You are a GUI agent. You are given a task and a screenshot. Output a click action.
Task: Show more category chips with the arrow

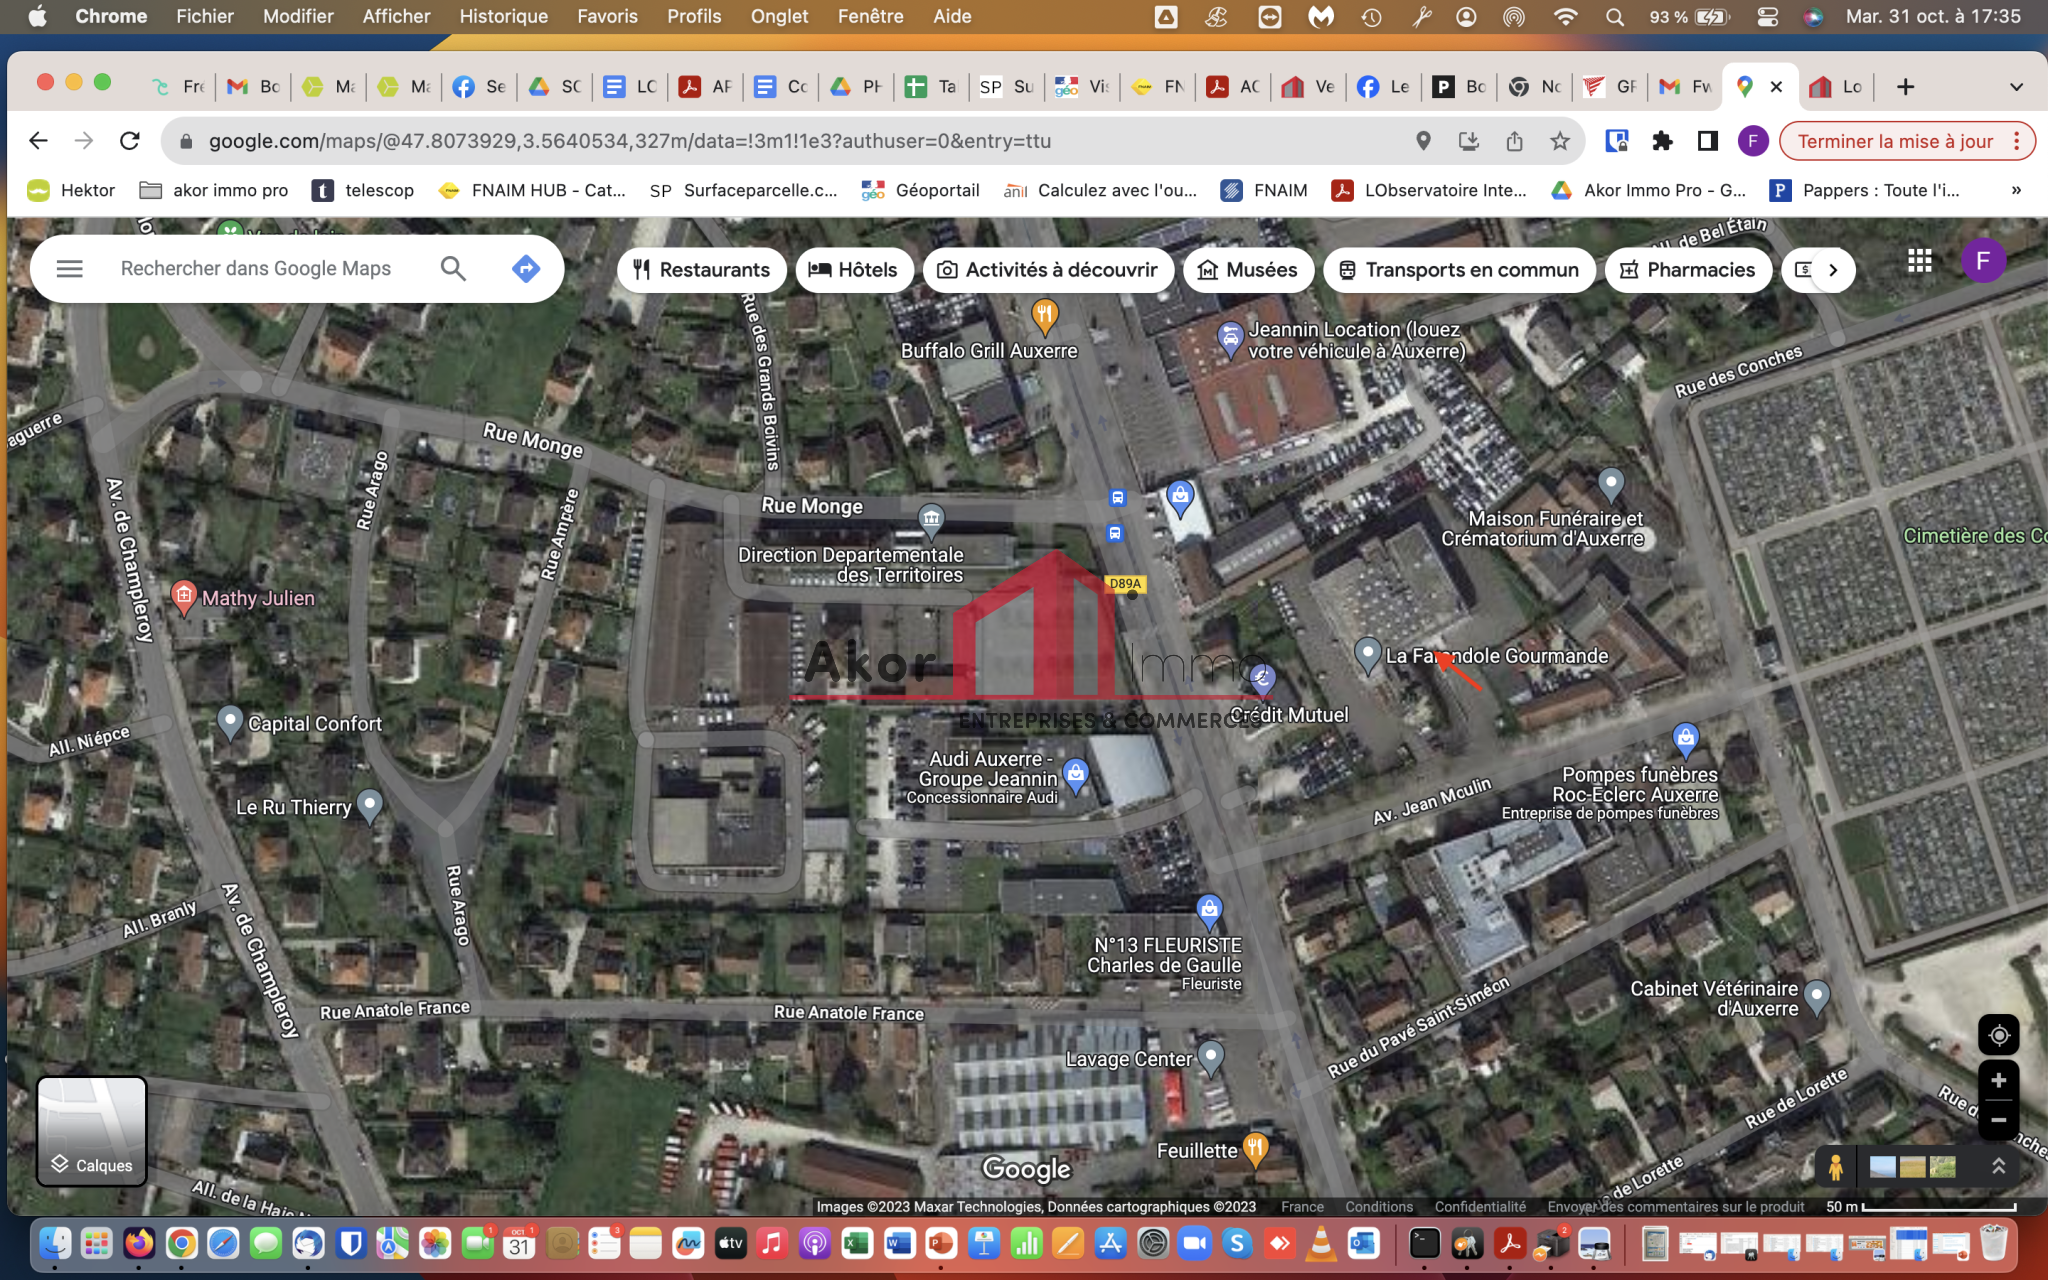[x=1832, y=270]
